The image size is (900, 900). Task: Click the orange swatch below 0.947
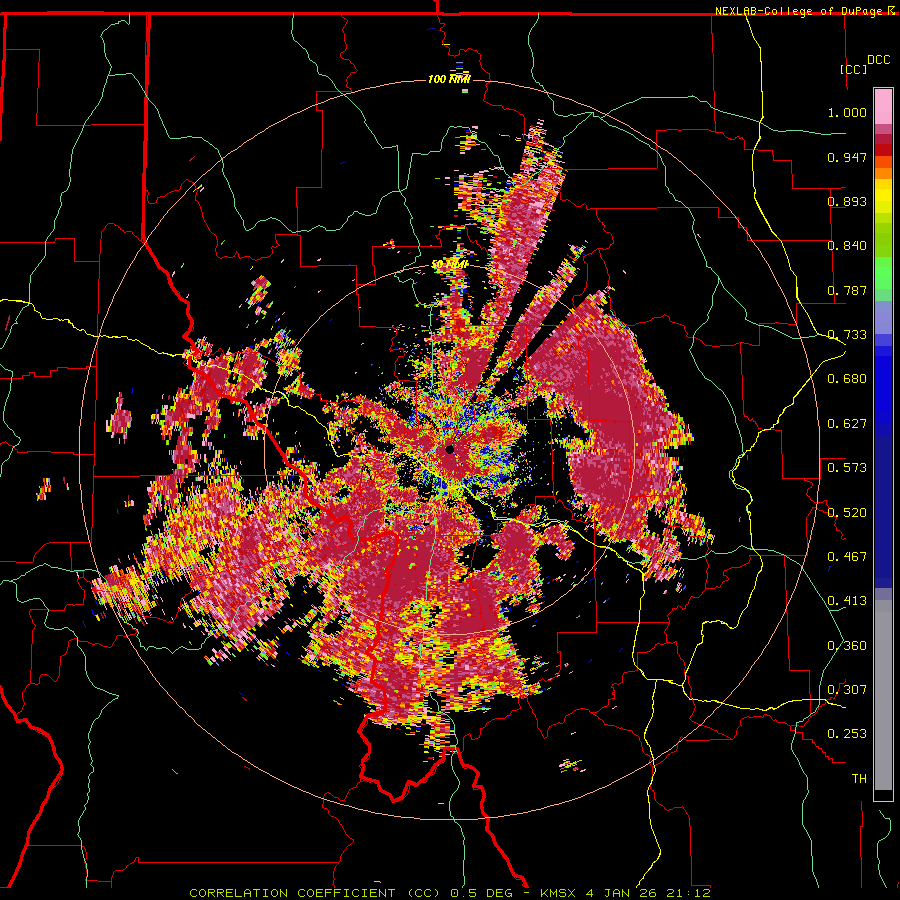coord(883,173)
